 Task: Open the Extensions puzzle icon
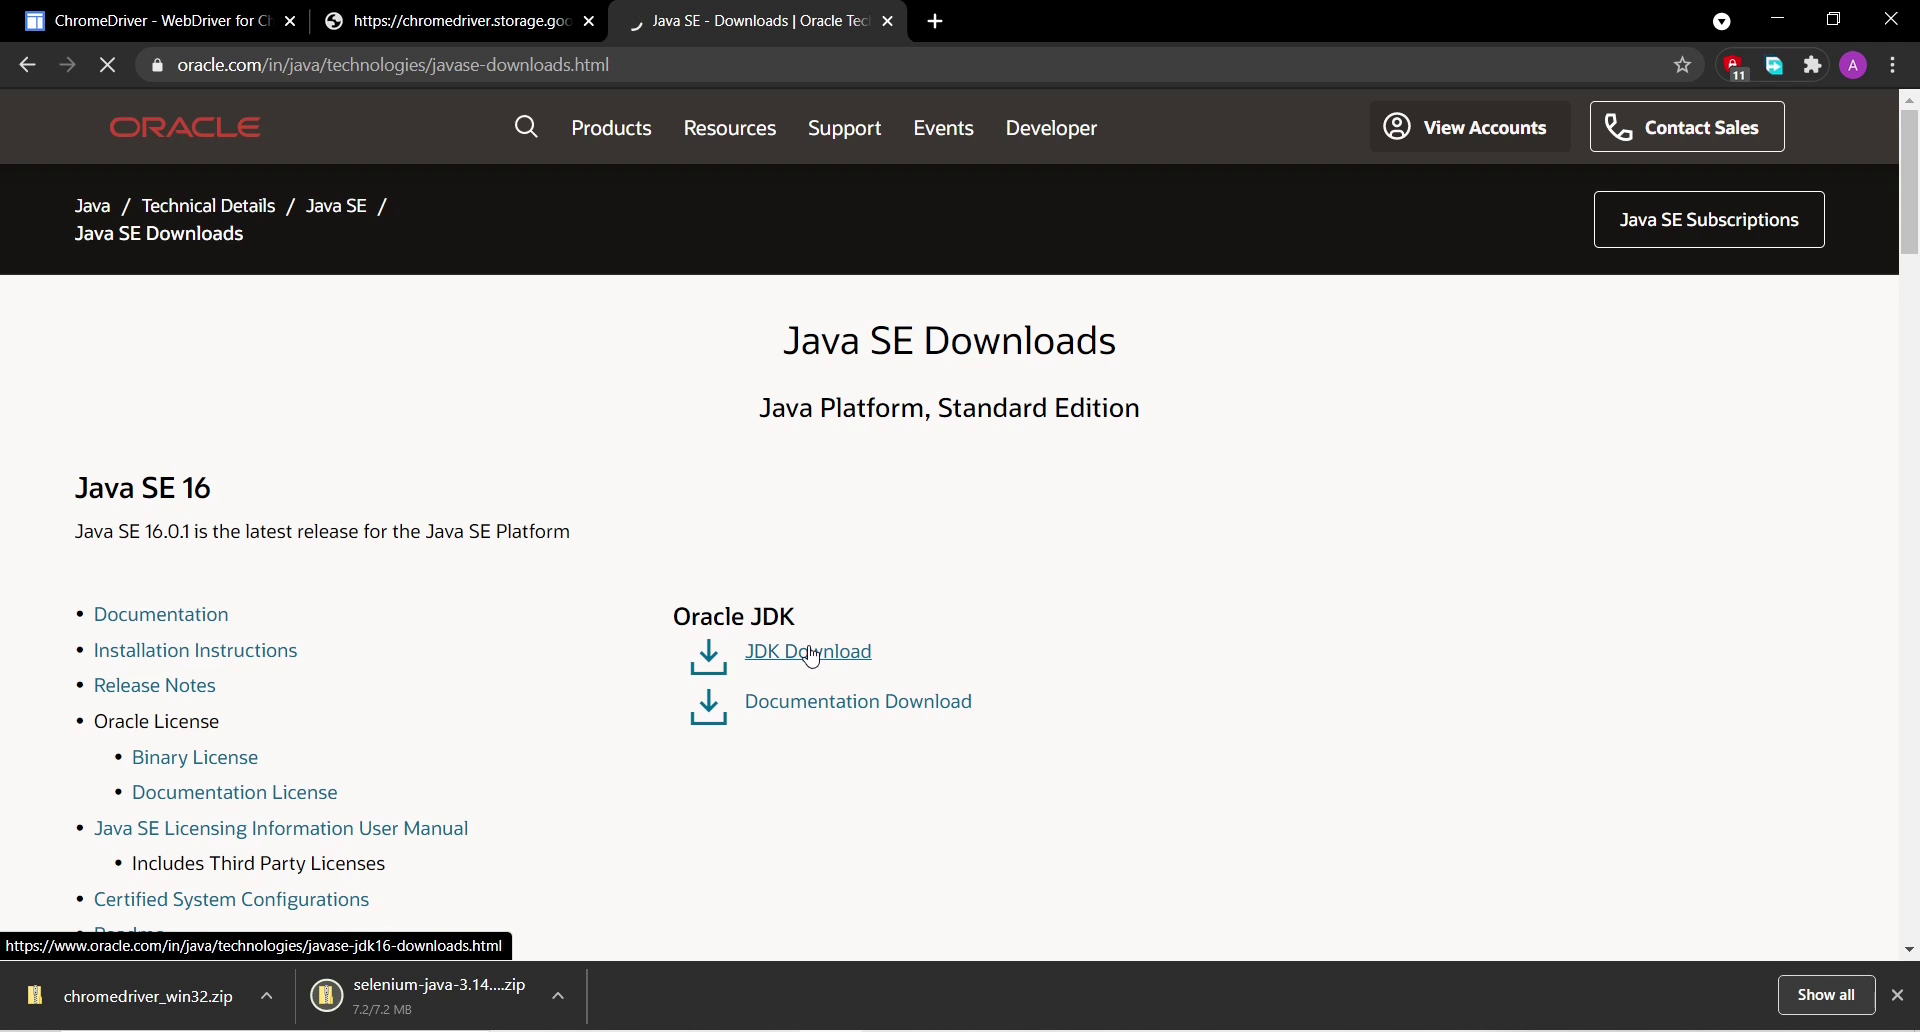click(1814, 66)
